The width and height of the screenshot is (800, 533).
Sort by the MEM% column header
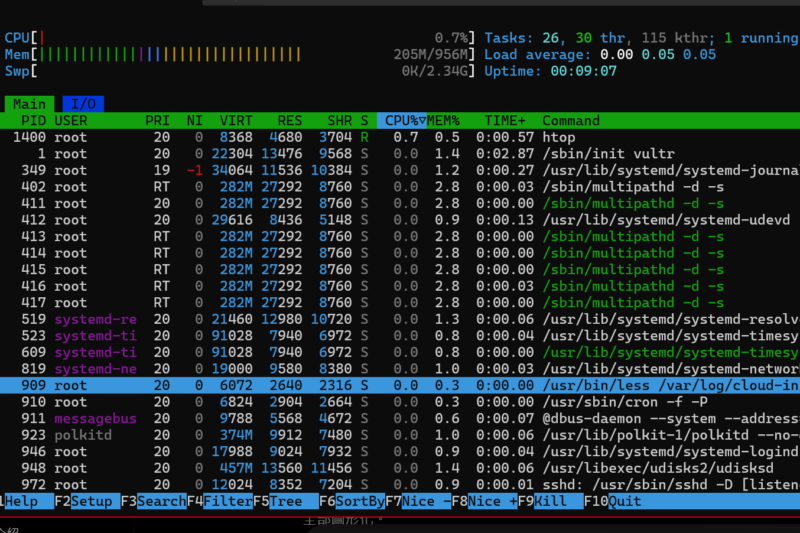click(x=443, y=120)
